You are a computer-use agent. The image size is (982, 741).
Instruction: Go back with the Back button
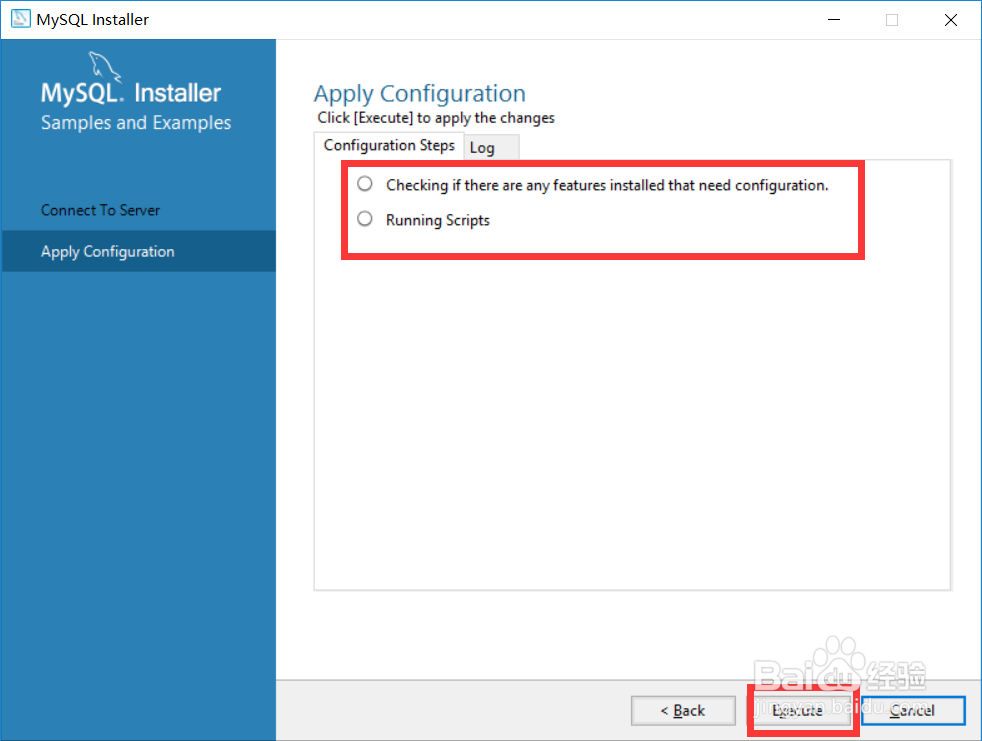pyautogui.click(x=683, y=710)
